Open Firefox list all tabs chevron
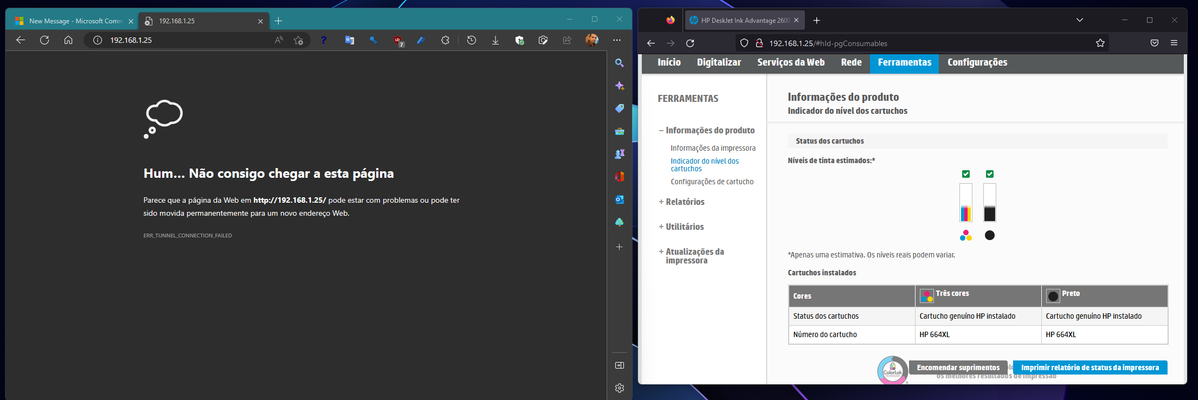 tap(1080, 20)
